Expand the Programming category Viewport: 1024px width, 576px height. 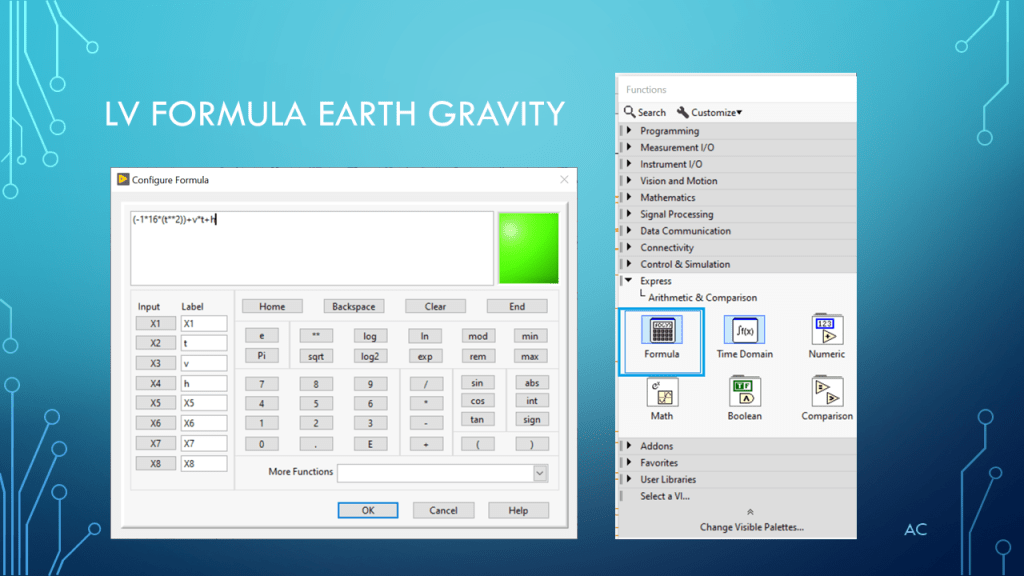(x=630, y=131)
